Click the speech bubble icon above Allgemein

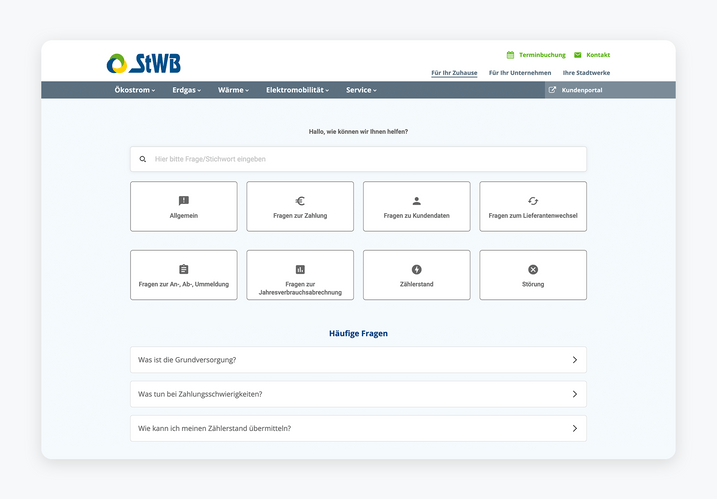[184, 201]
